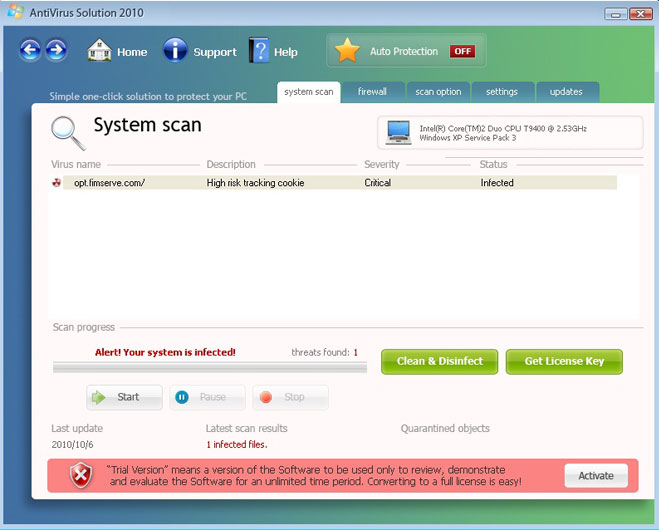This screenshot has height=530, width=659.
Task: Toggle Auto Protection OFF switch
Action: pyautogui.click(x=462, y=51)
